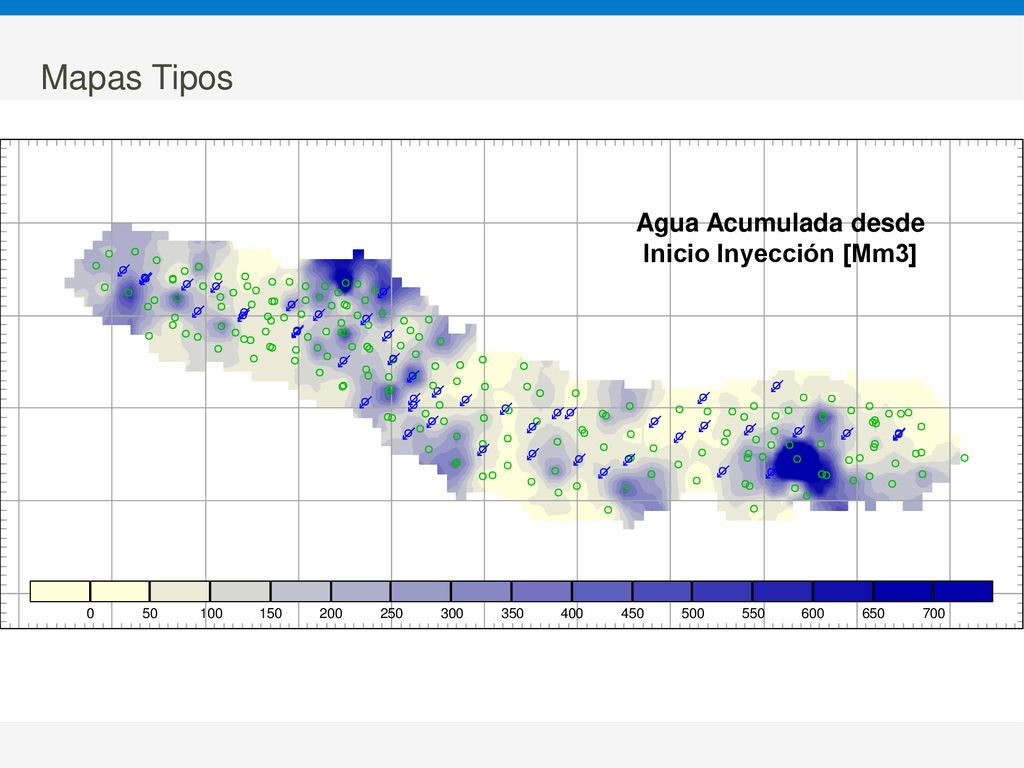The height and width of the screenshot is (768, 1024).
Task: Click the colorbar label "100"
Action: click(211, 613)
